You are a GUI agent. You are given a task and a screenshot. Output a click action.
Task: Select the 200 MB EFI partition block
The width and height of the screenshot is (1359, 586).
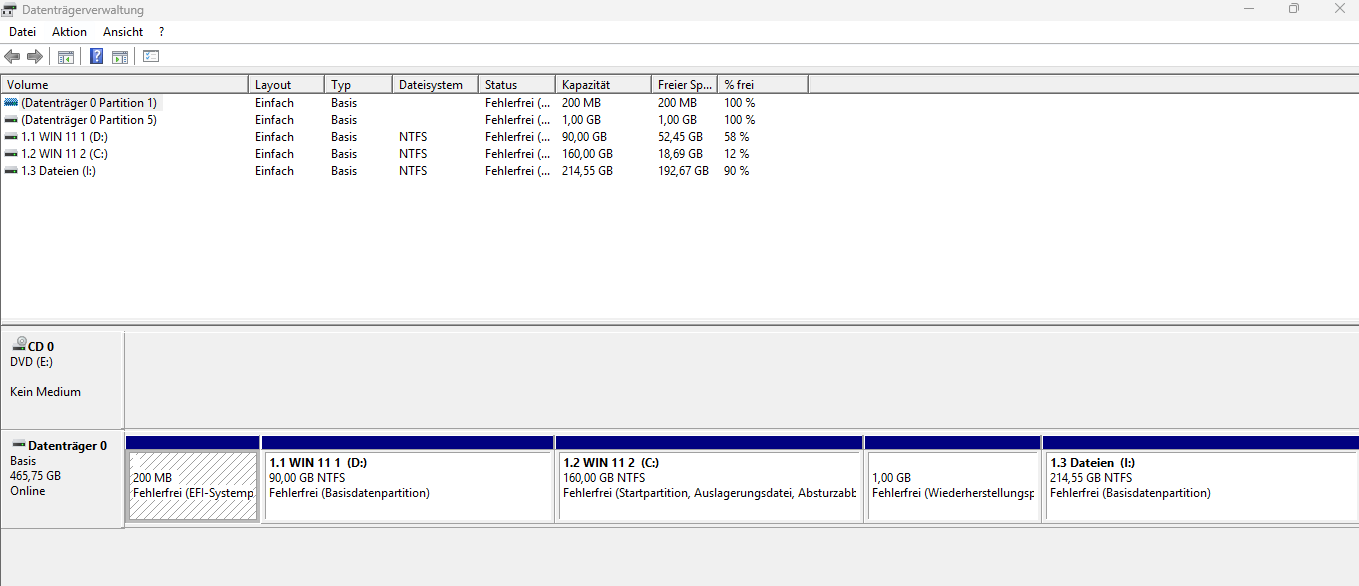[x=193, y=486]
